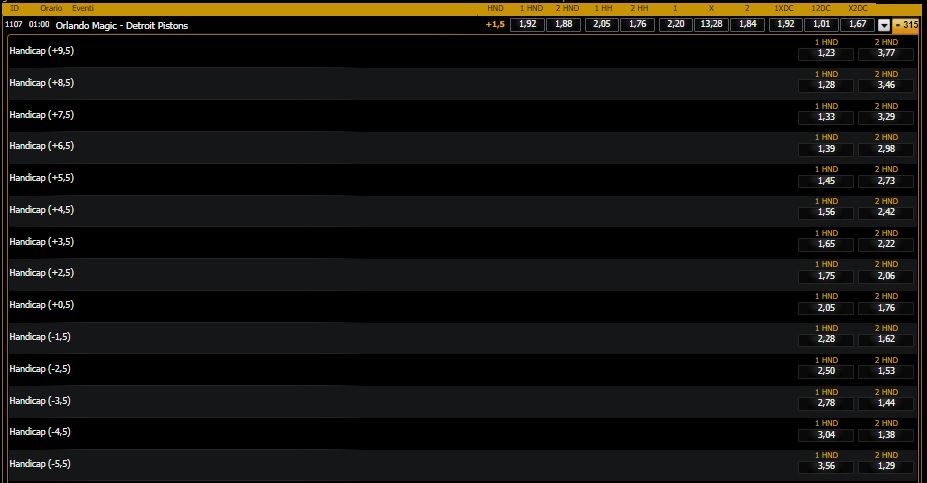Select Handicap (-5,5) 1 HND odds 3,56
The image size is (927, 483).
pyautogui.click(x=826, y=466)
